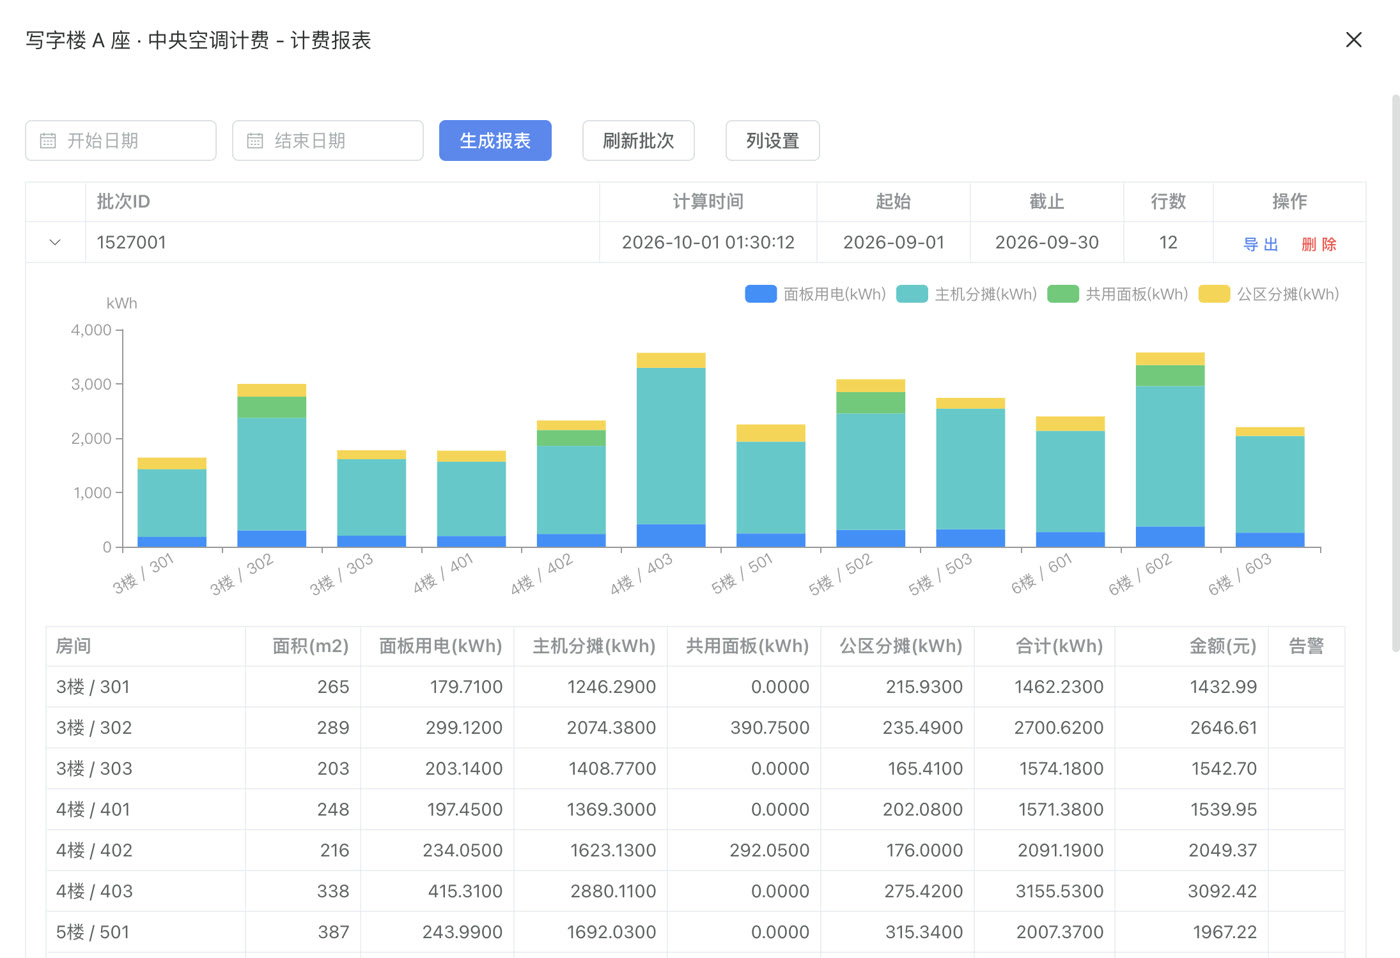Click the 房间 column header
Screen dimensions: 1400x958
click(x=146, y=646)
